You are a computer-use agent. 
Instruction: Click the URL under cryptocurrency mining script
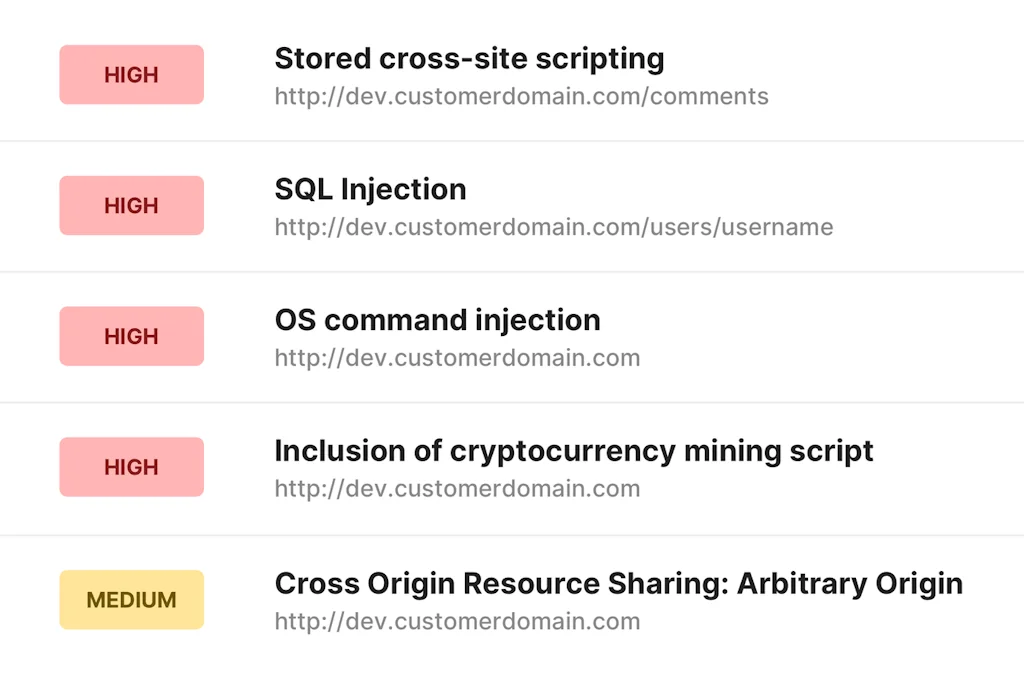[457, 489]
